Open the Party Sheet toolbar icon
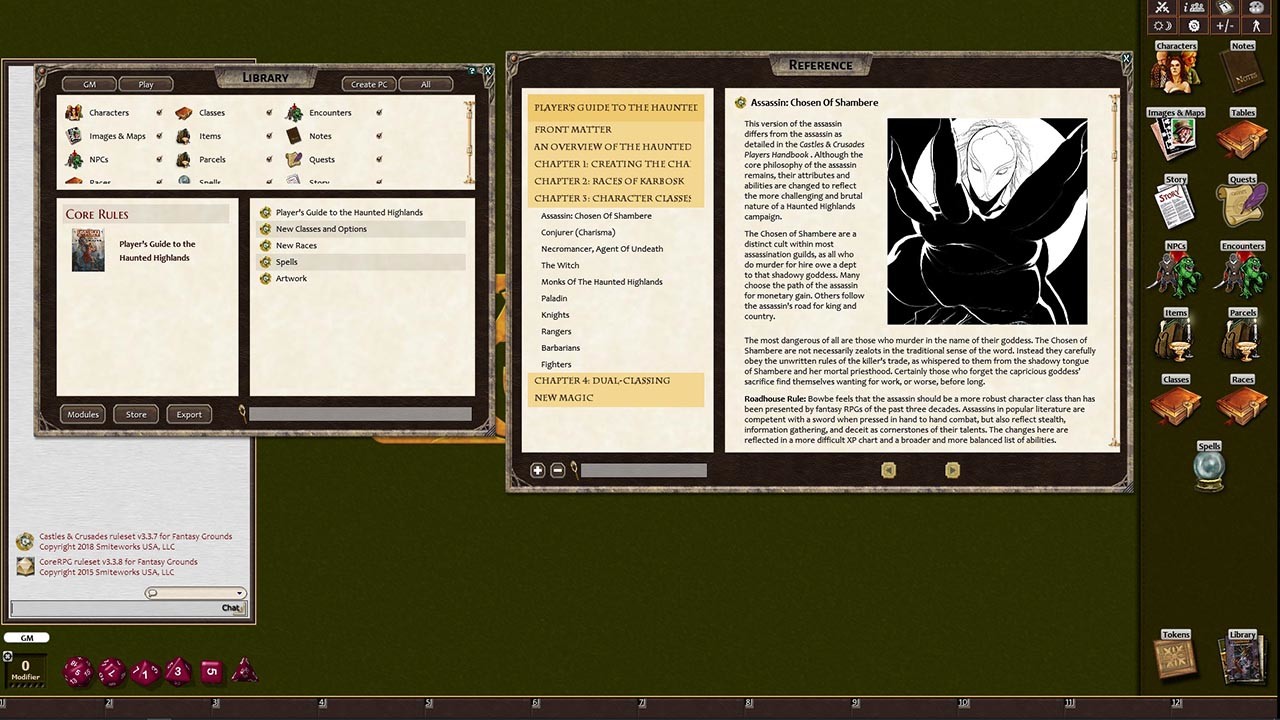 pos(1193,8)
